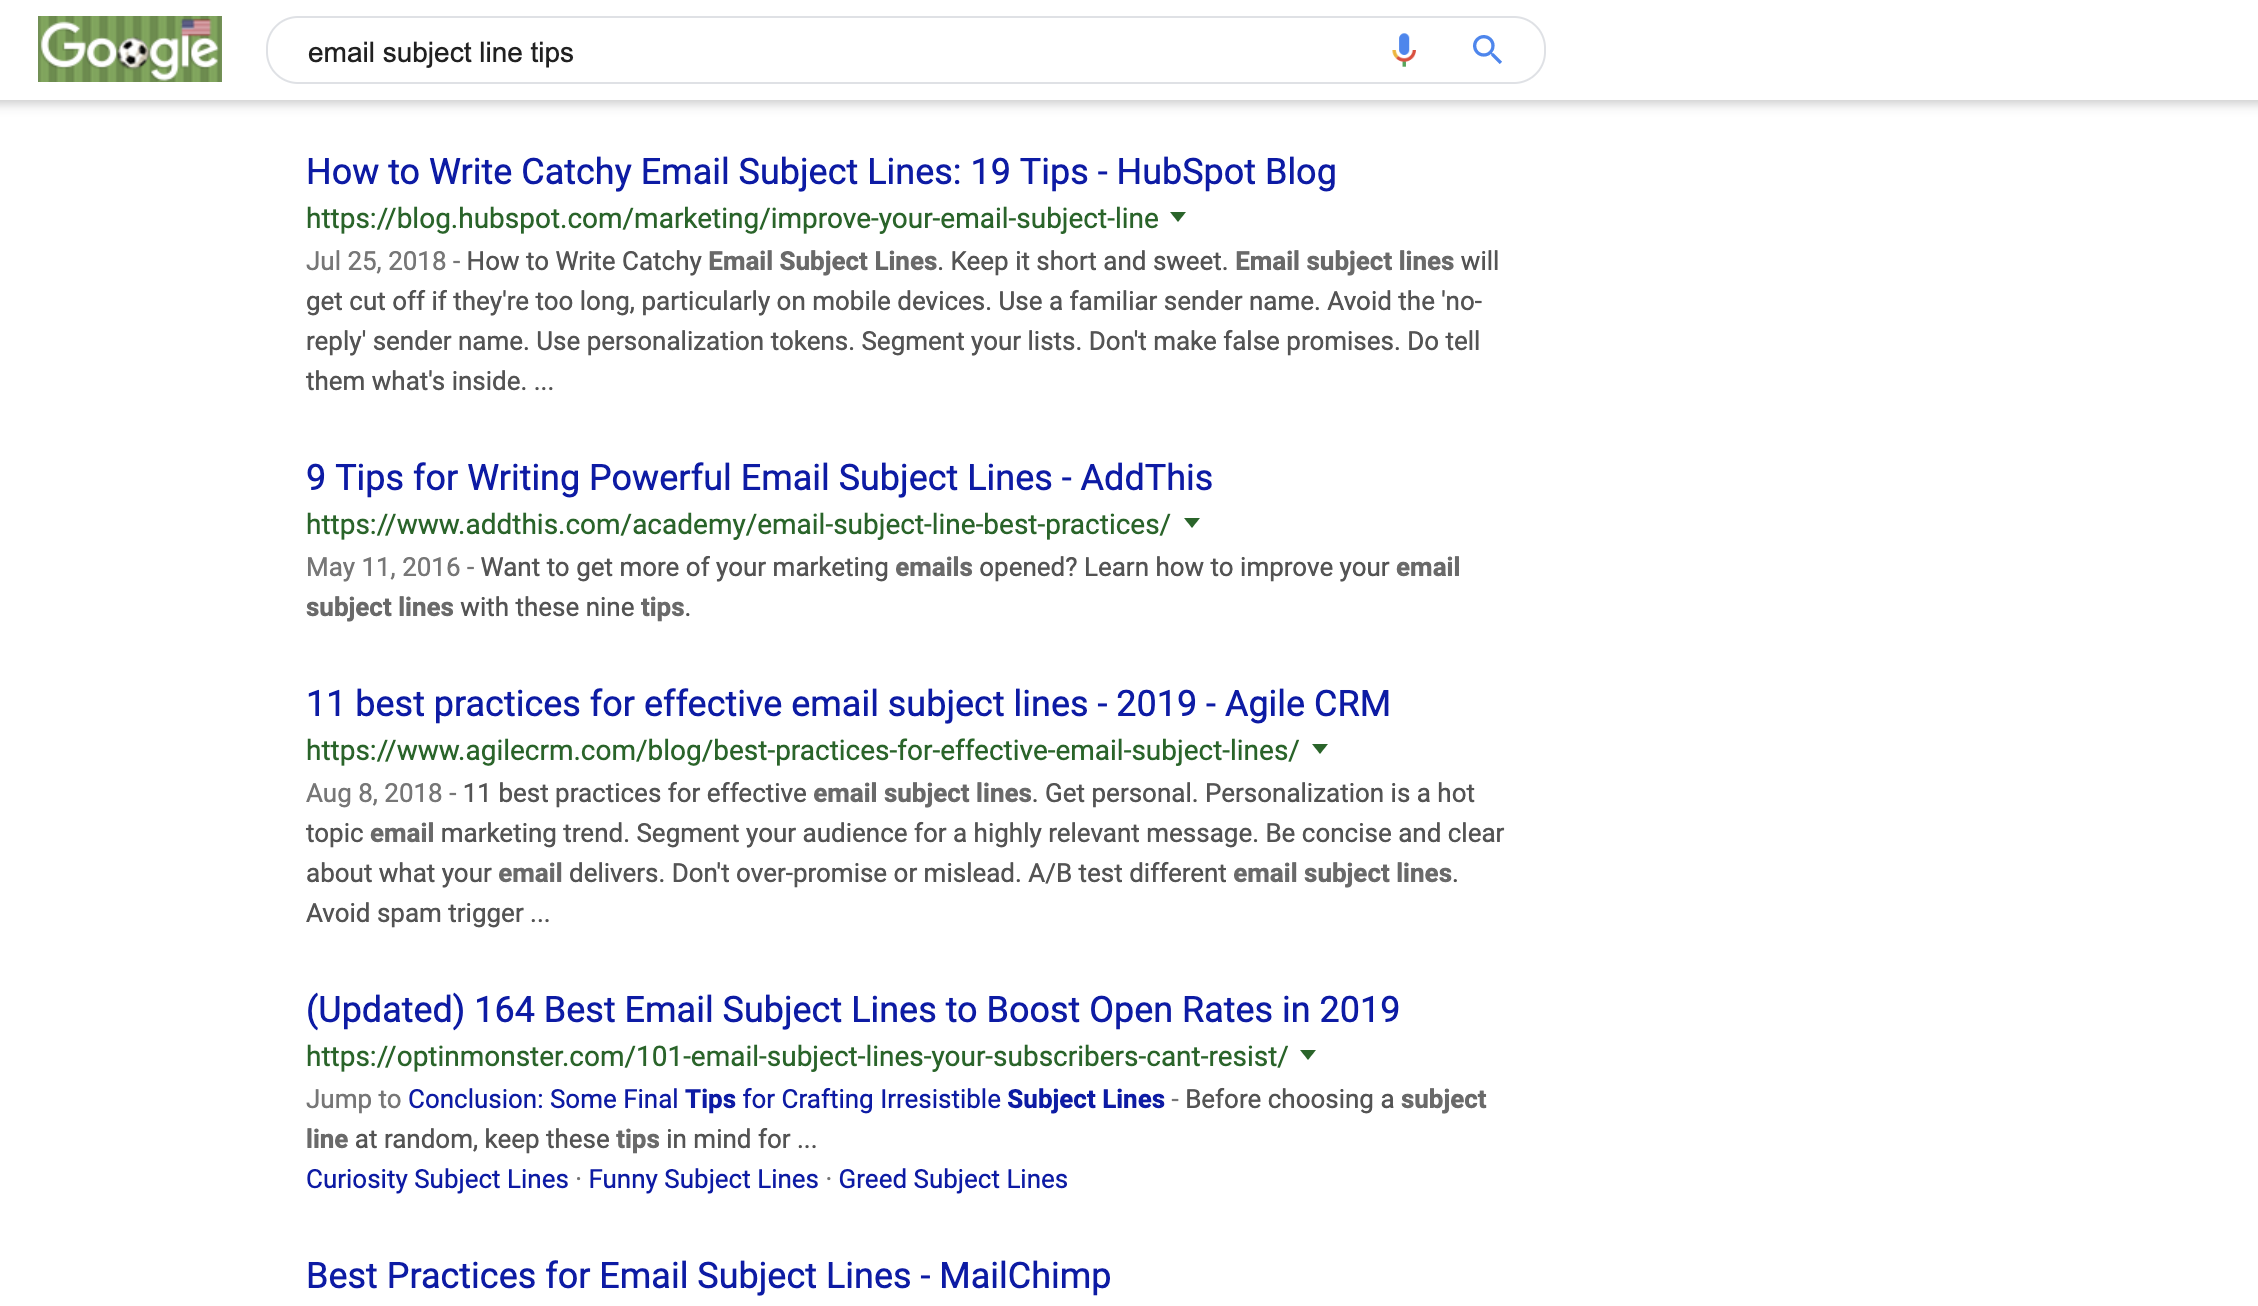Click the 'Jul 25, 2018' snippet date
Image resolution: width=2258 pixels, height=1306 pixels.
click(x=376, y=261)
